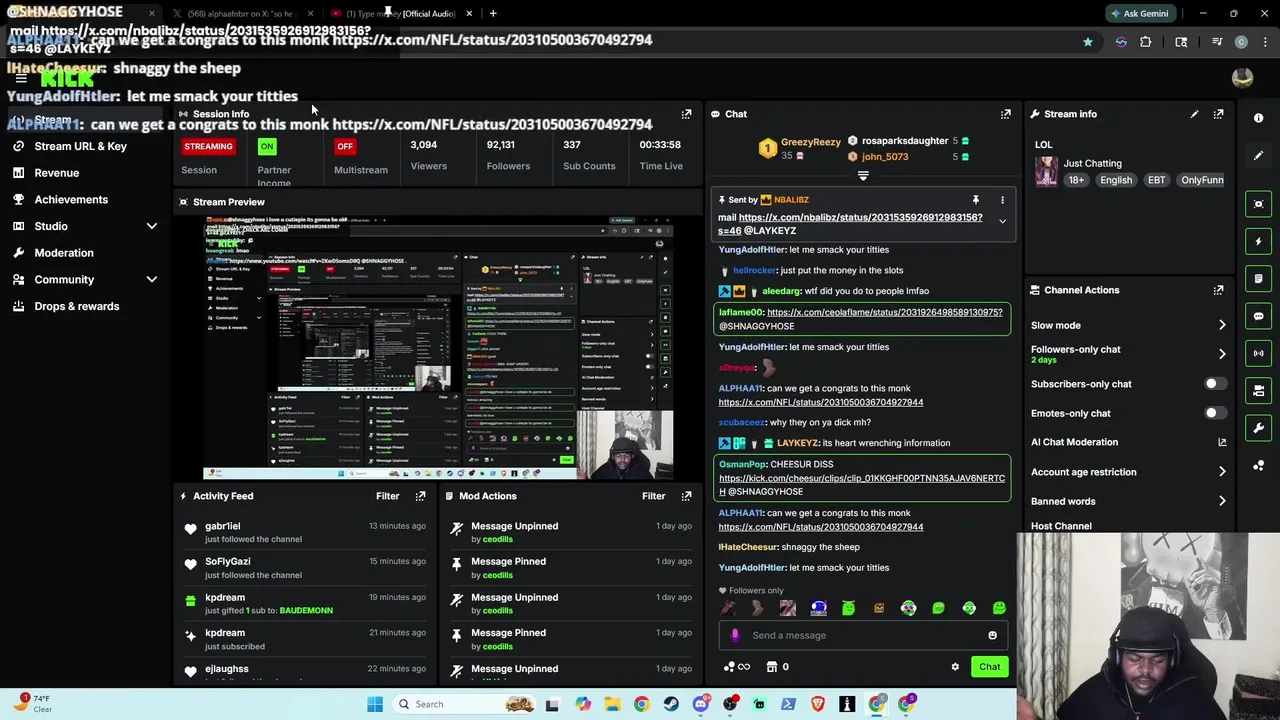Click the stream preview frame icon in sidebar

click(x=1259, y=204)
